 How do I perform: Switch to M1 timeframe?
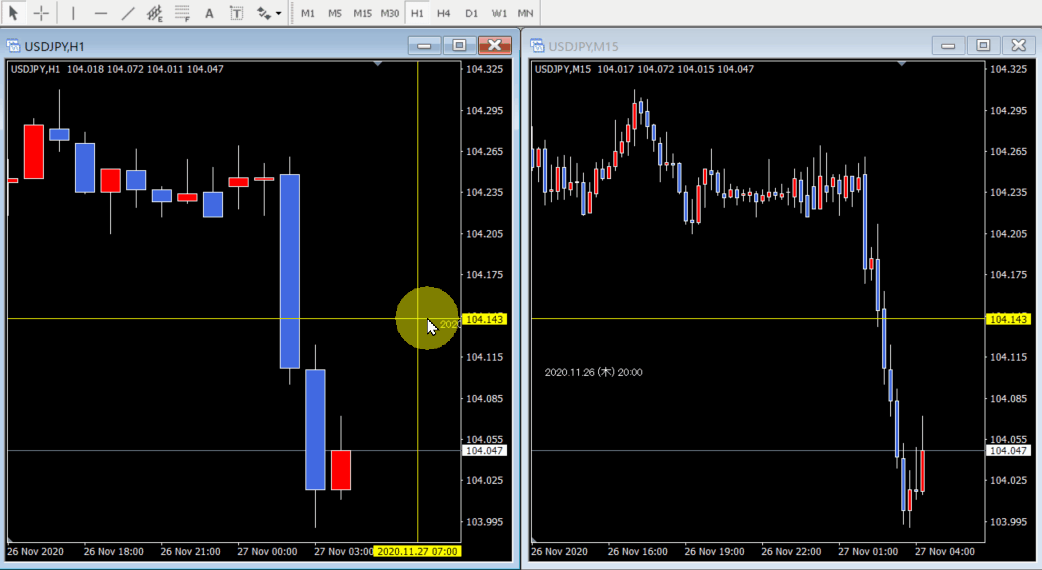click(x=308, y=13)
